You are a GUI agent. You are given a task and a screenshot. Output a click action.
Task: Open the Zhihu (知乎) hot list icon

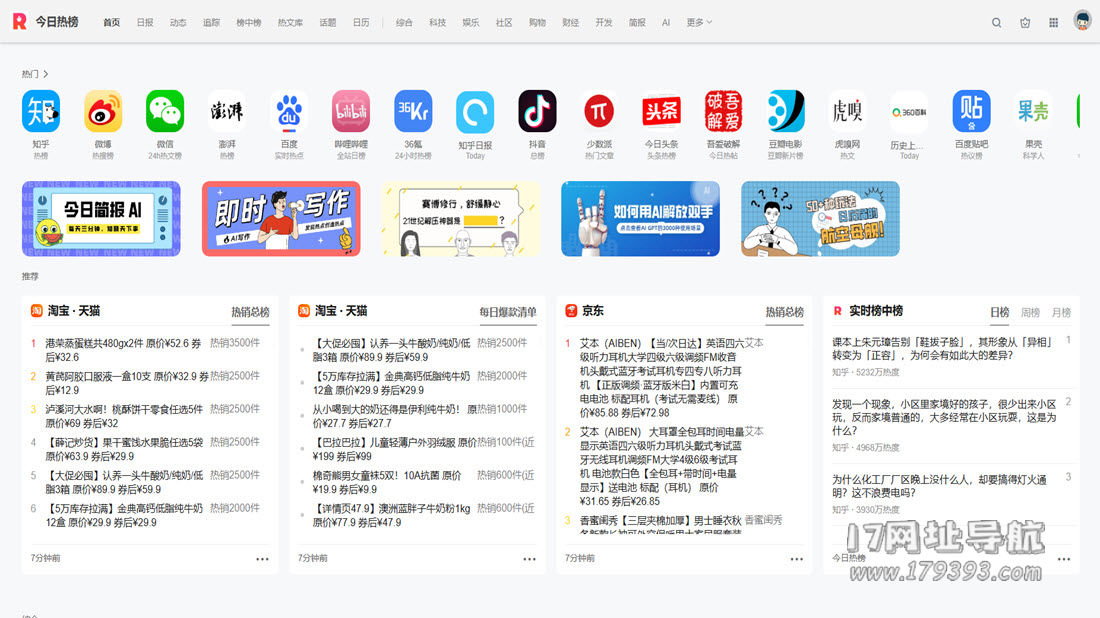point(41,111)
